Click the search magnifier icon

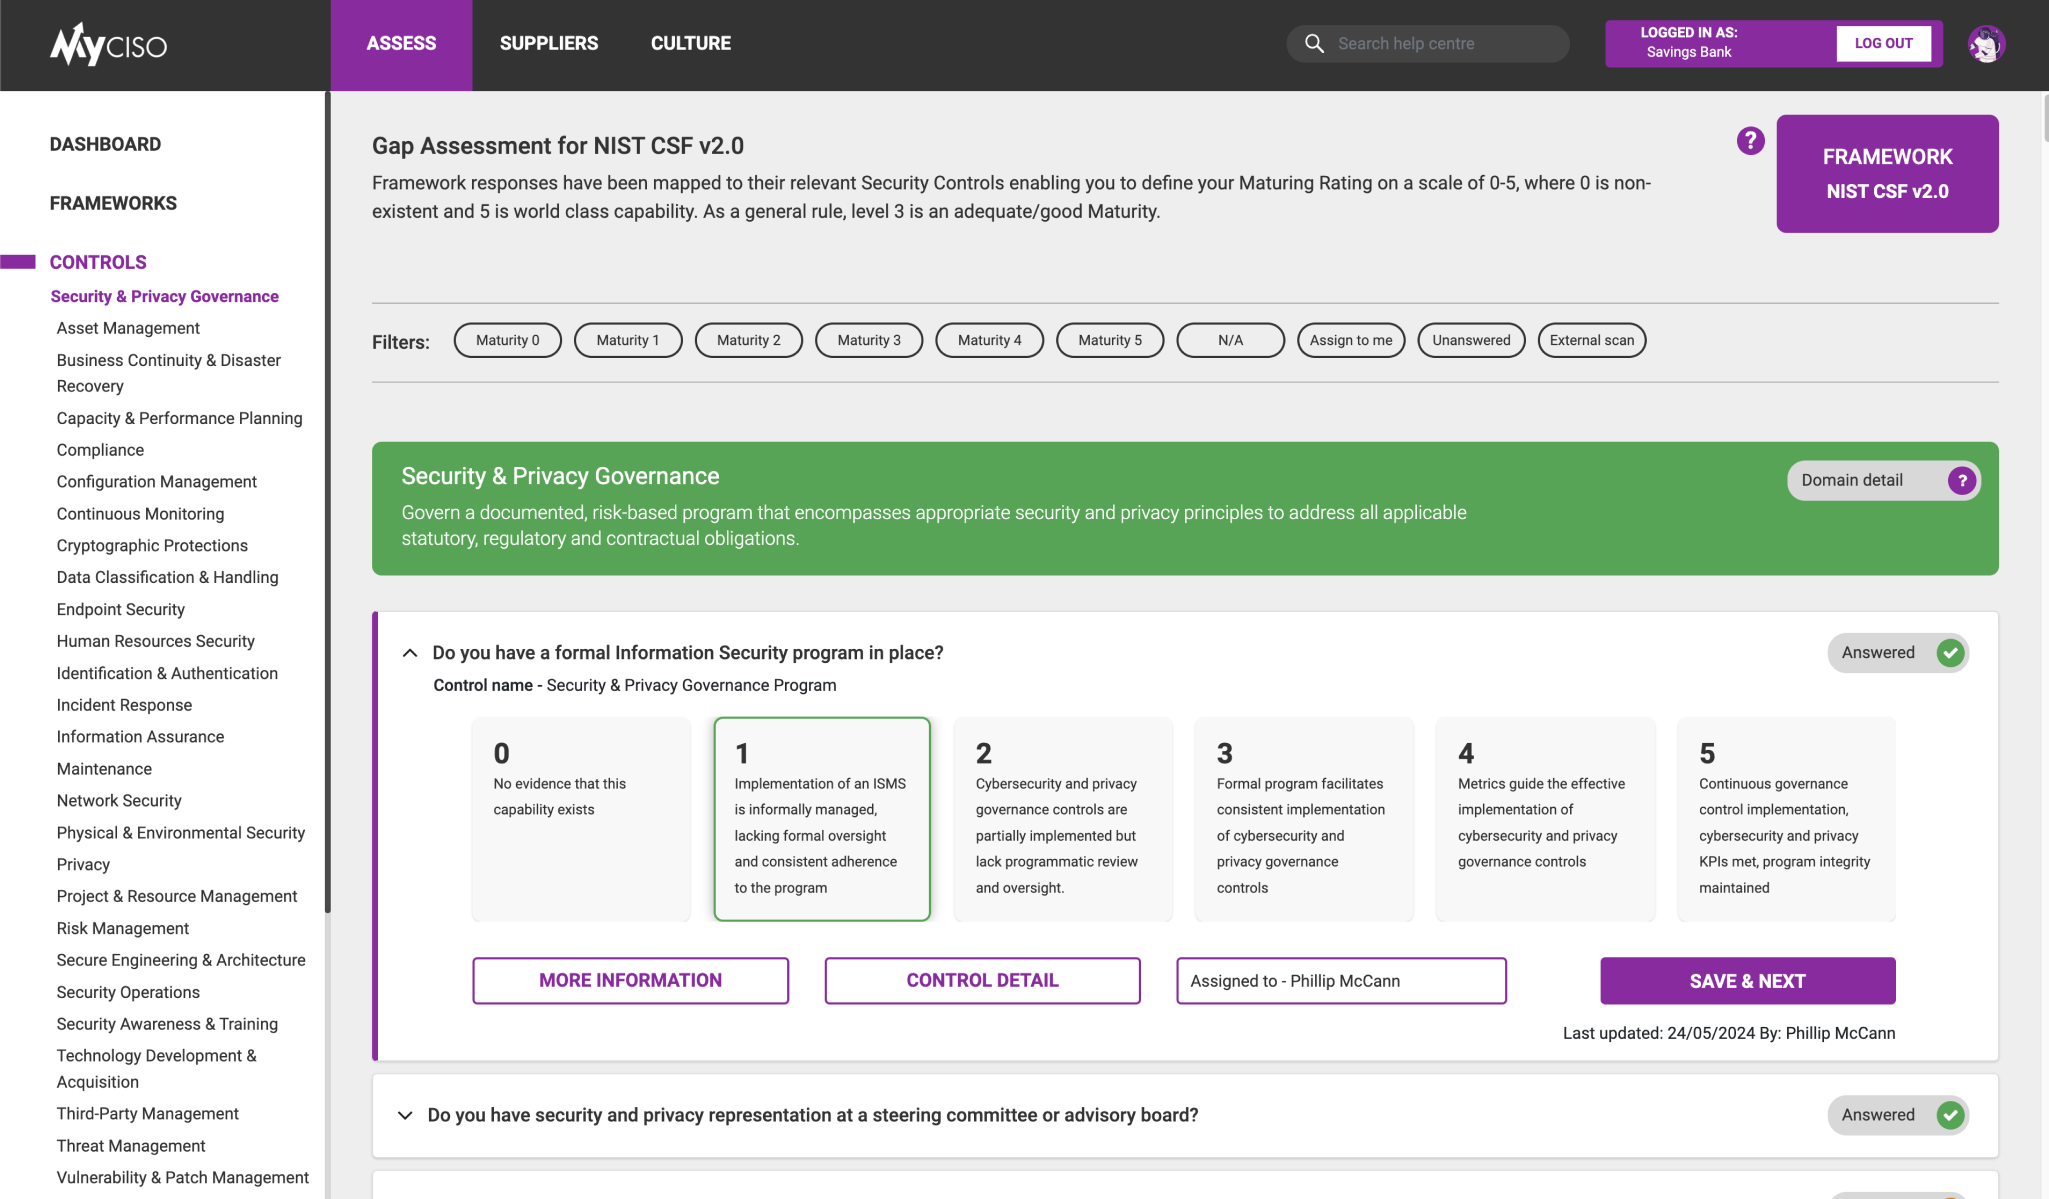pos(1314,44)
